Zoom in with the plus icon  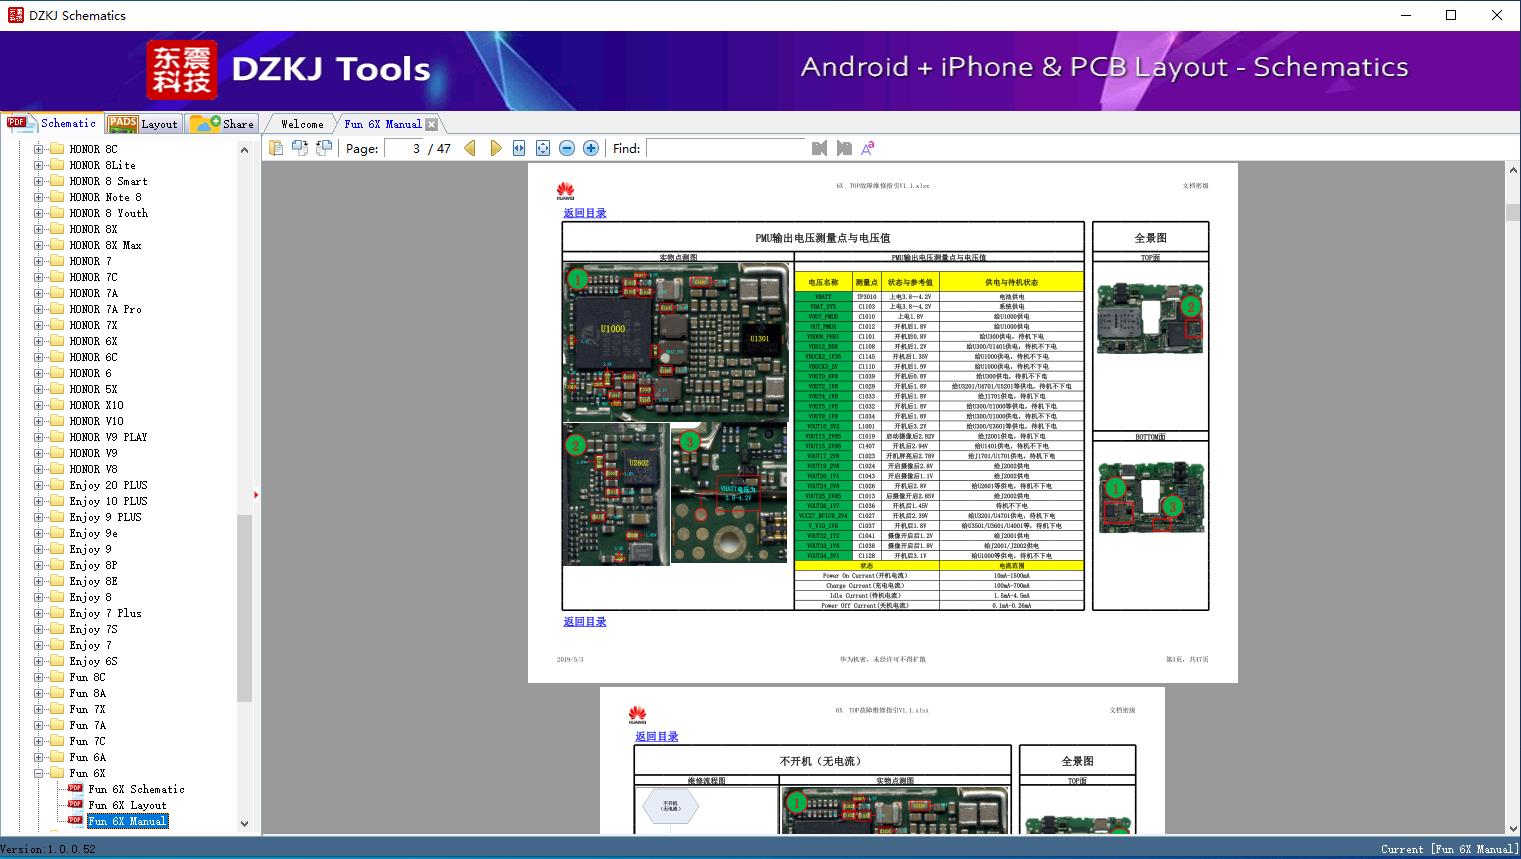(591, 148)
